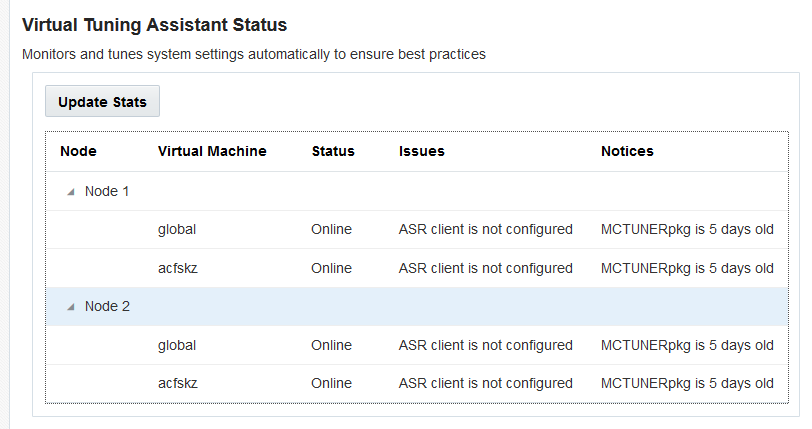812x429 pixels.
Task: Collapse the Node 2 tree arrow
Action: [71, 307]
